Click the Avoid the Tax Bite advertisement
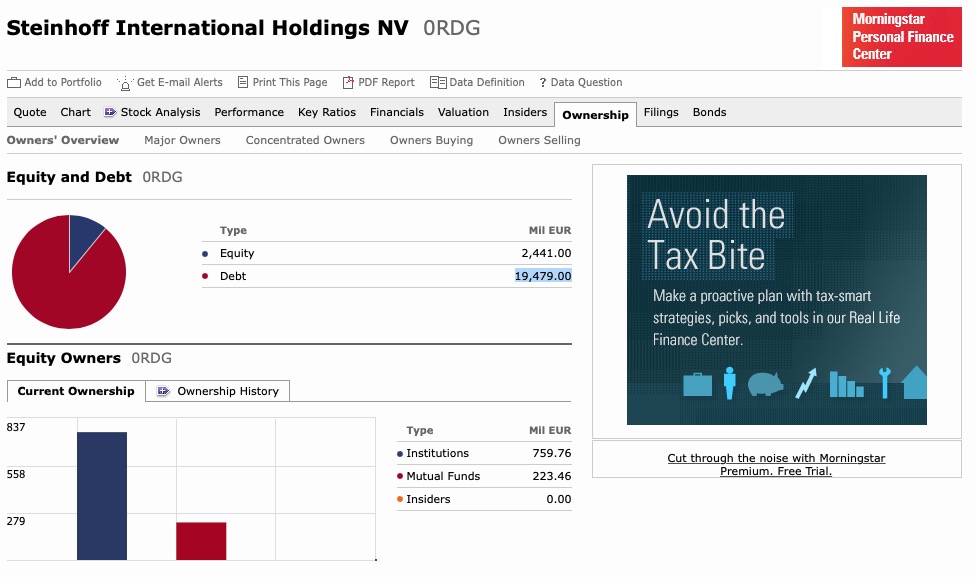 pyautogui.click(x=776, y=300)
